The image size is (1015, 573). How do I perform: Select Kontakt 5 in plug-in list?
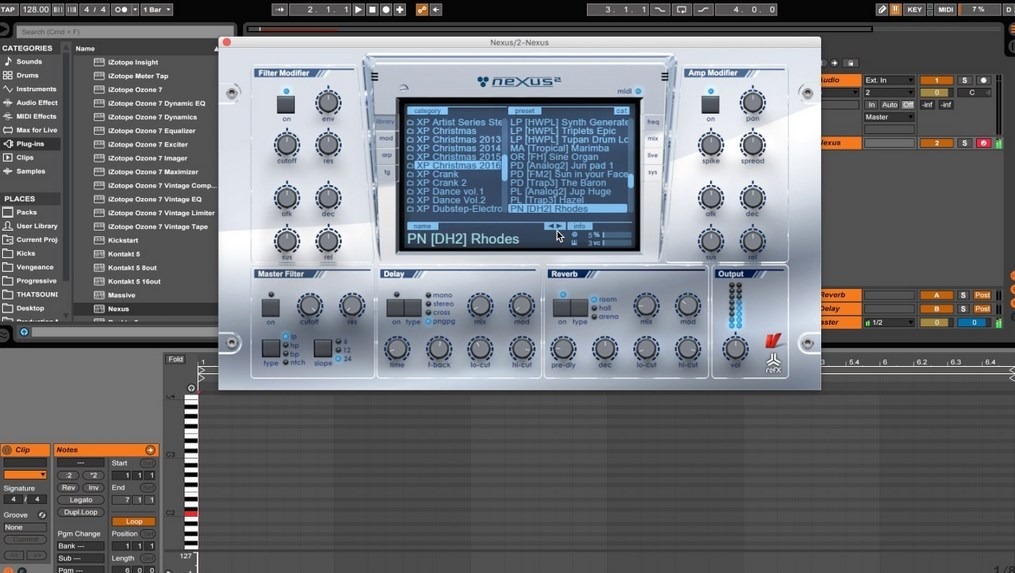[124, 254]
